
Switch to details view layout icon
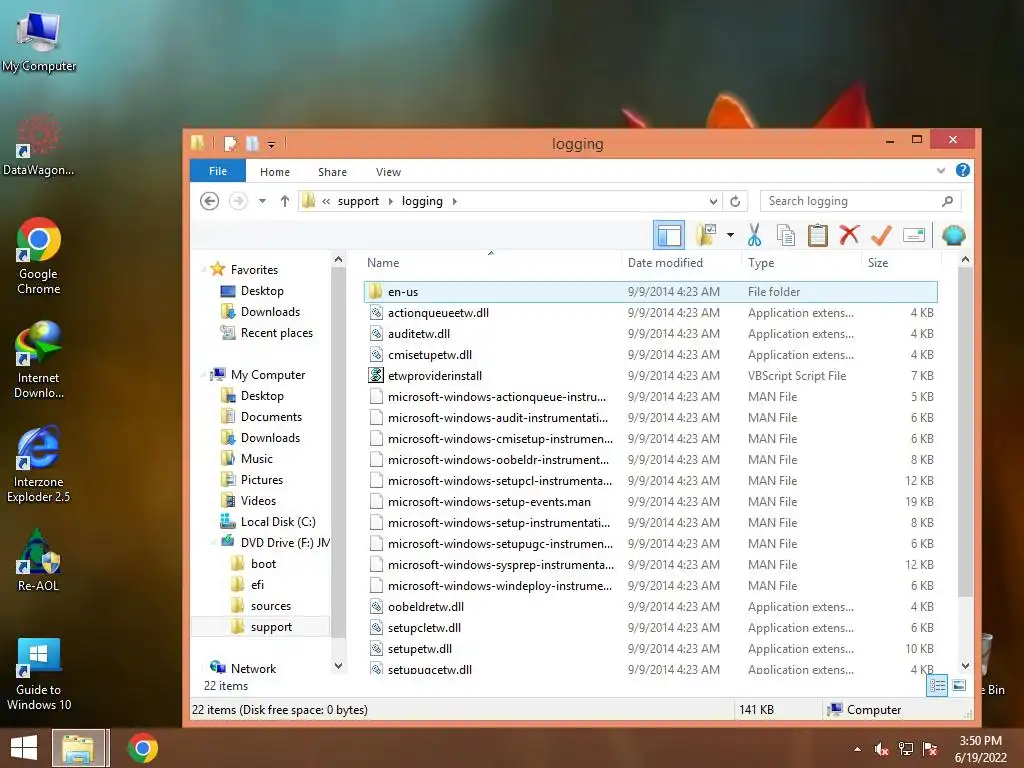[938, 686]
